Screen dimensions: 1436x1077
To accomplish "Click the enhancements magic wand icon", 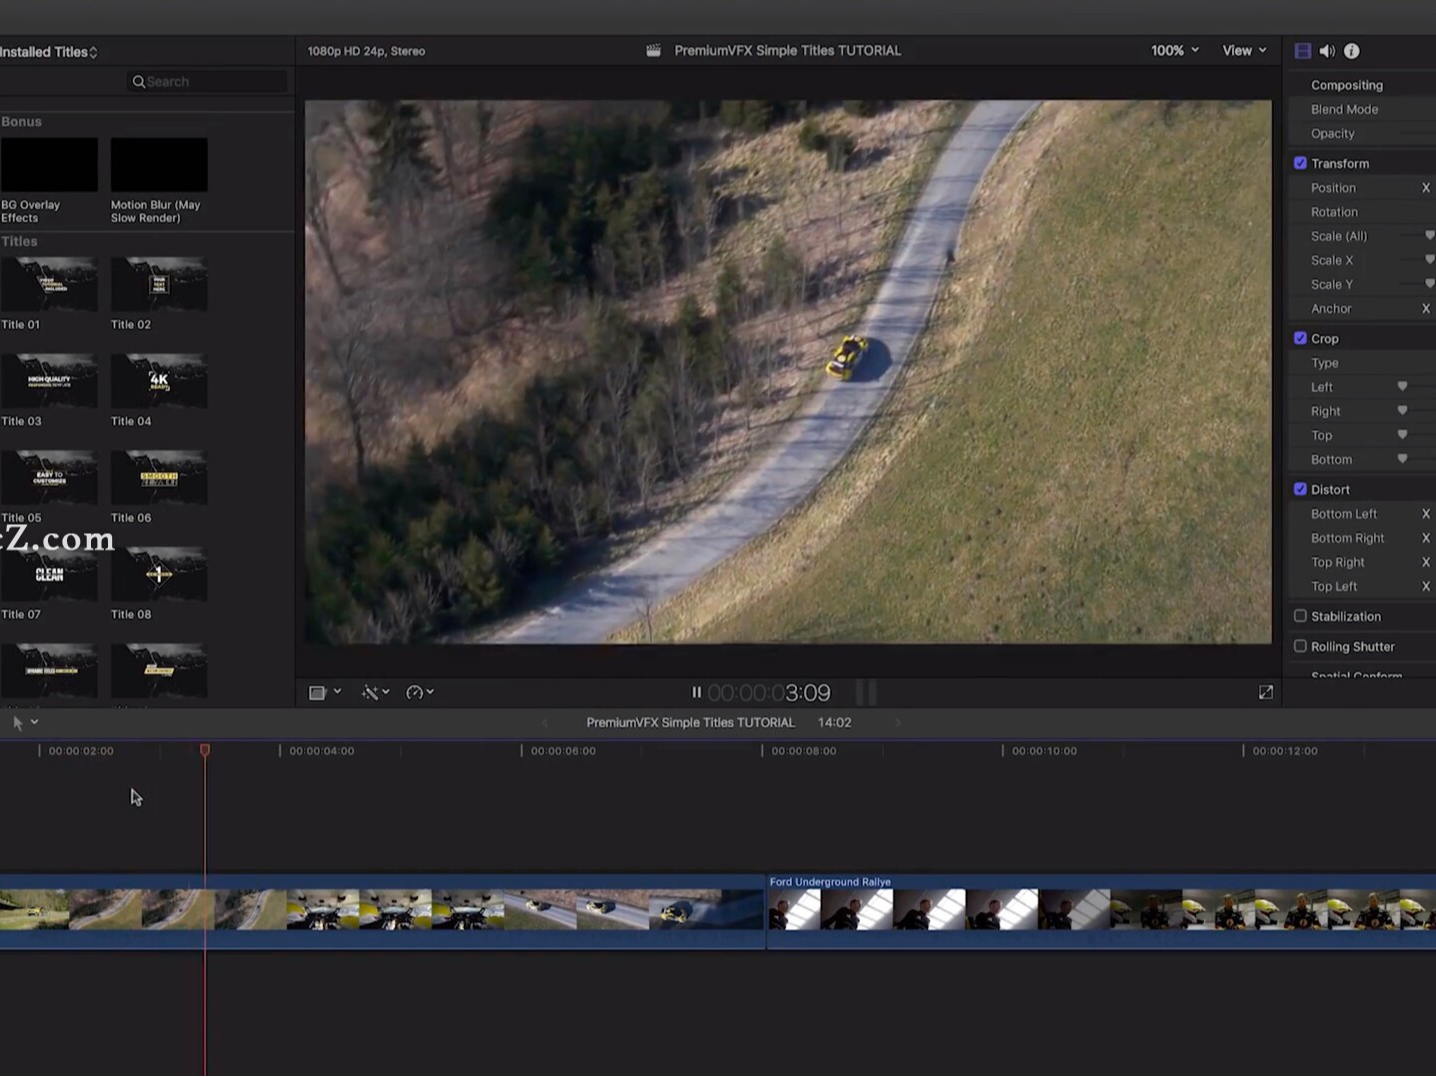I will [371, 691].
